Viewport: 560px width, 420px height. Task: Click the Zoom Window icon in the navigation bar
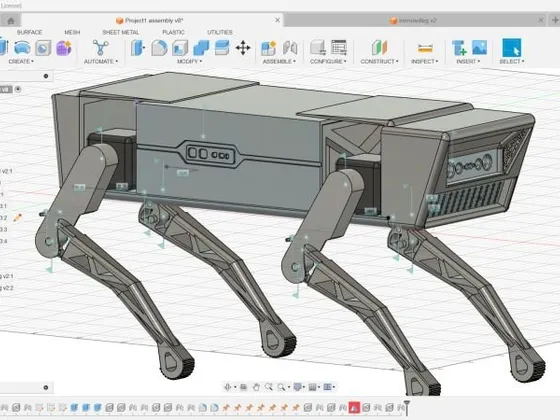[x=281, y=387]
